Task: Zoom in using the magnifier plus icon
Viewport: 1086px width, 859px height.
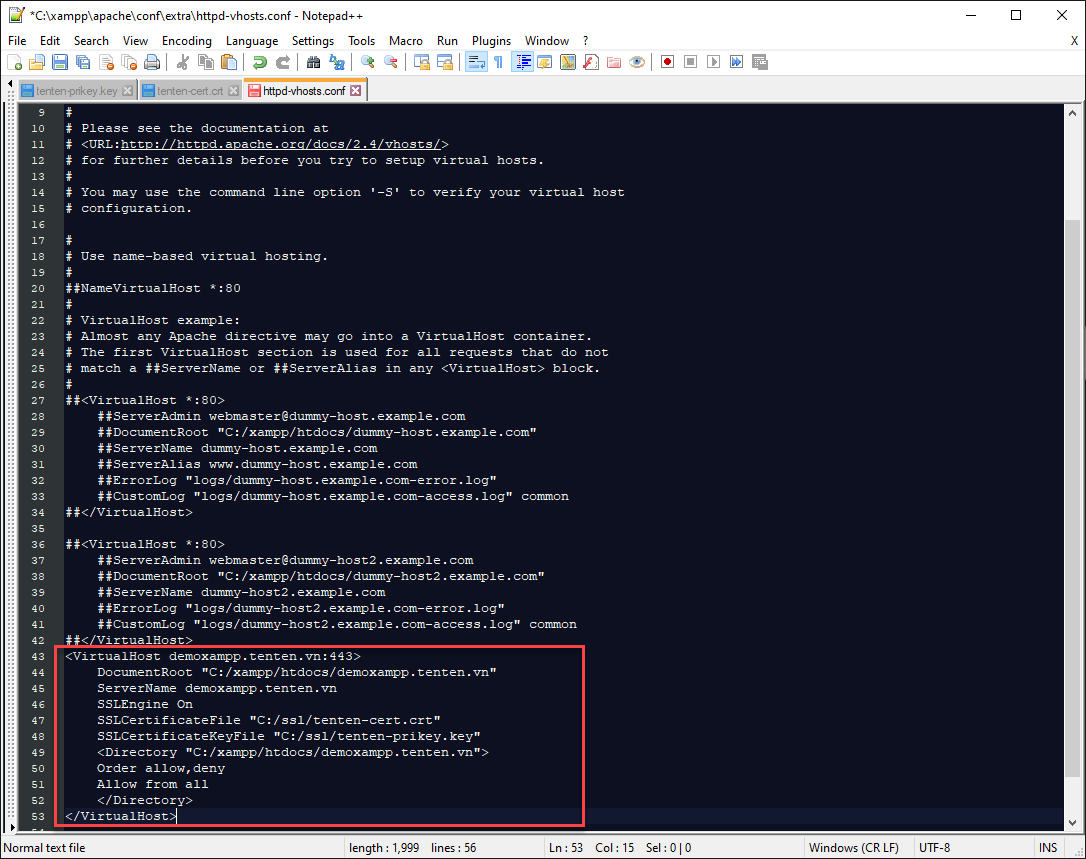Action: (368, 62)
